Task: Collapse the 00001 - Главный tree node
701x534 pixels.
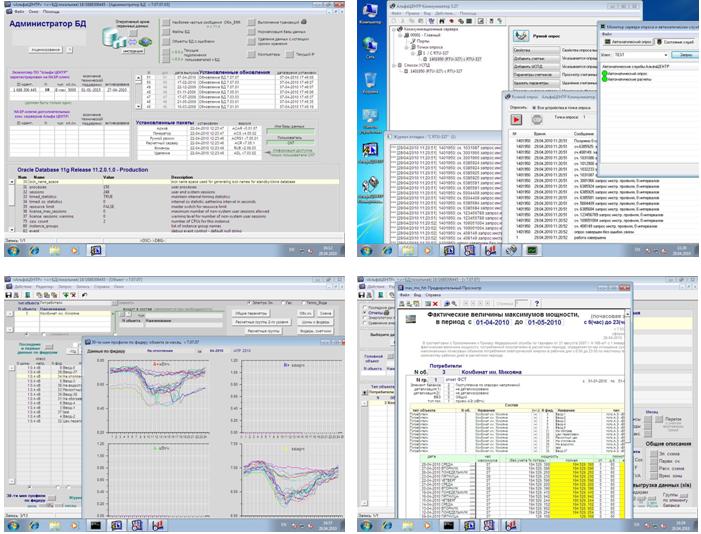Action: coord(401,35)
